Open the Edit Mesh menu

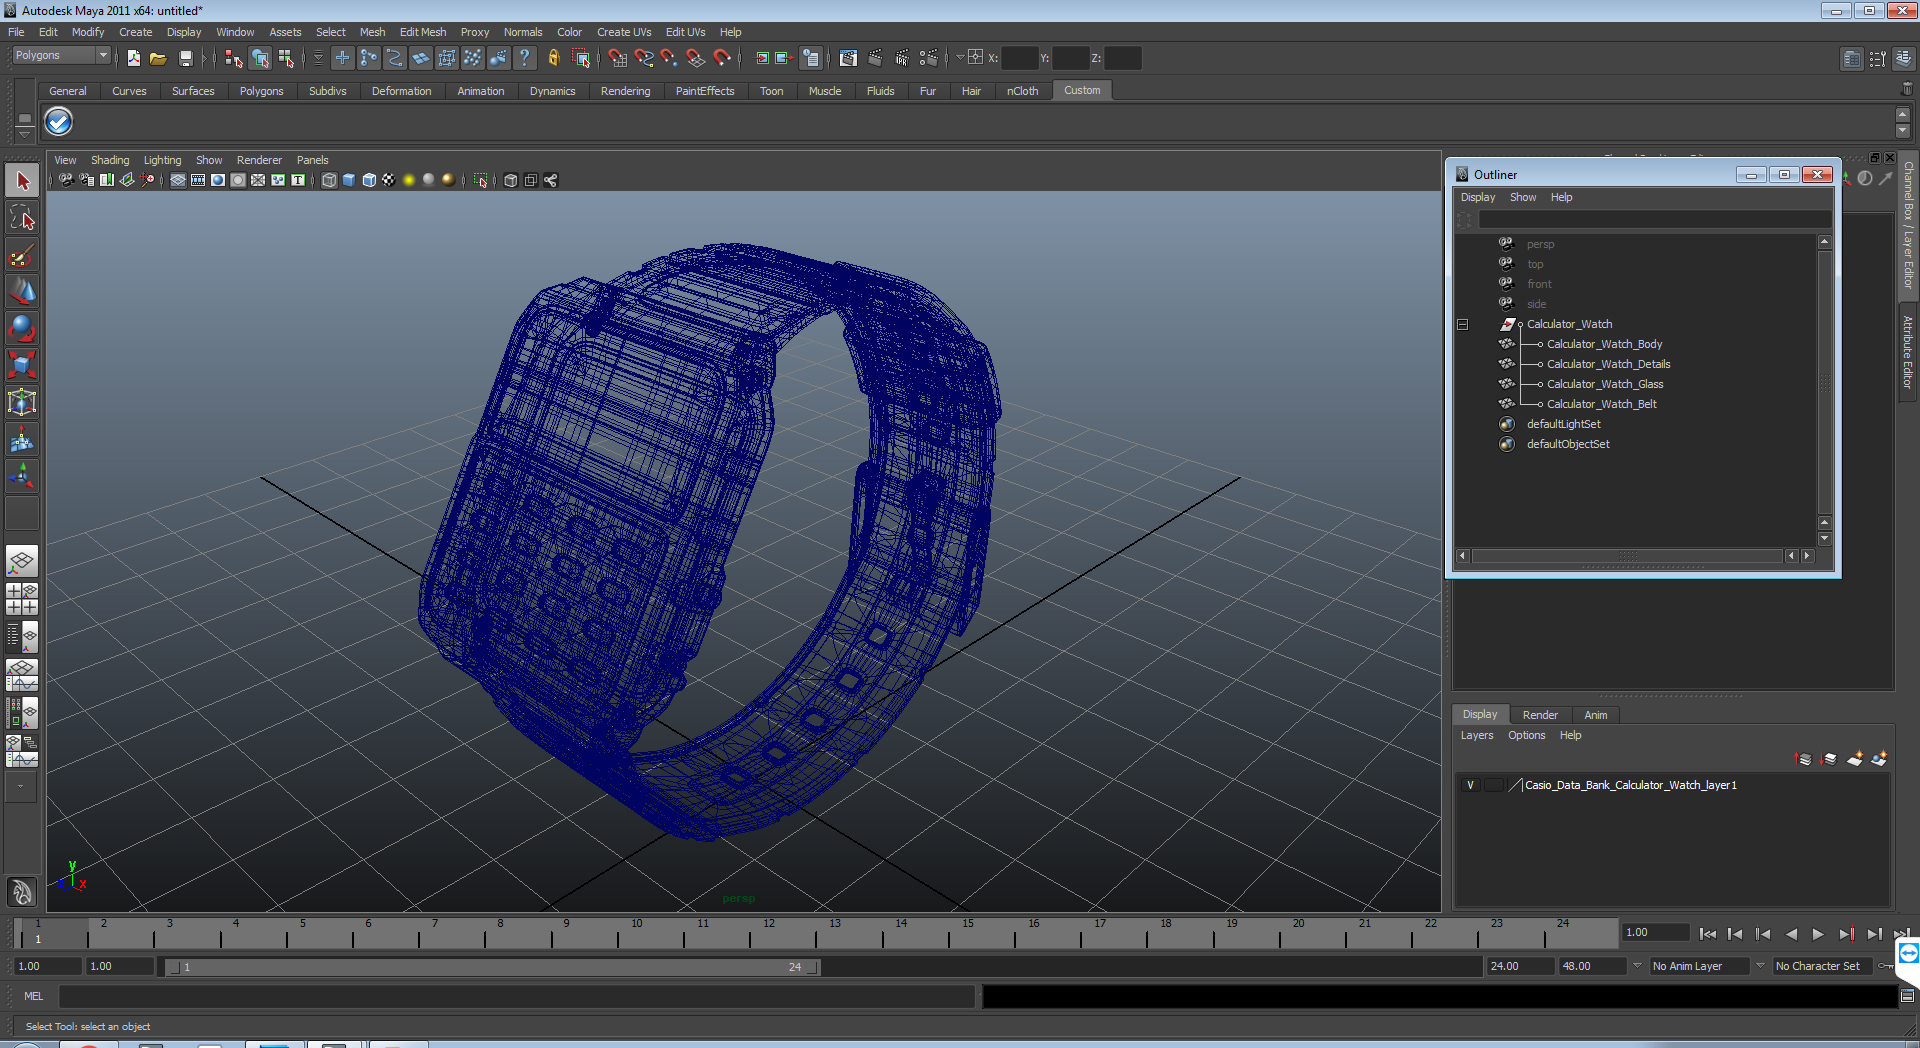click(423, 32)
